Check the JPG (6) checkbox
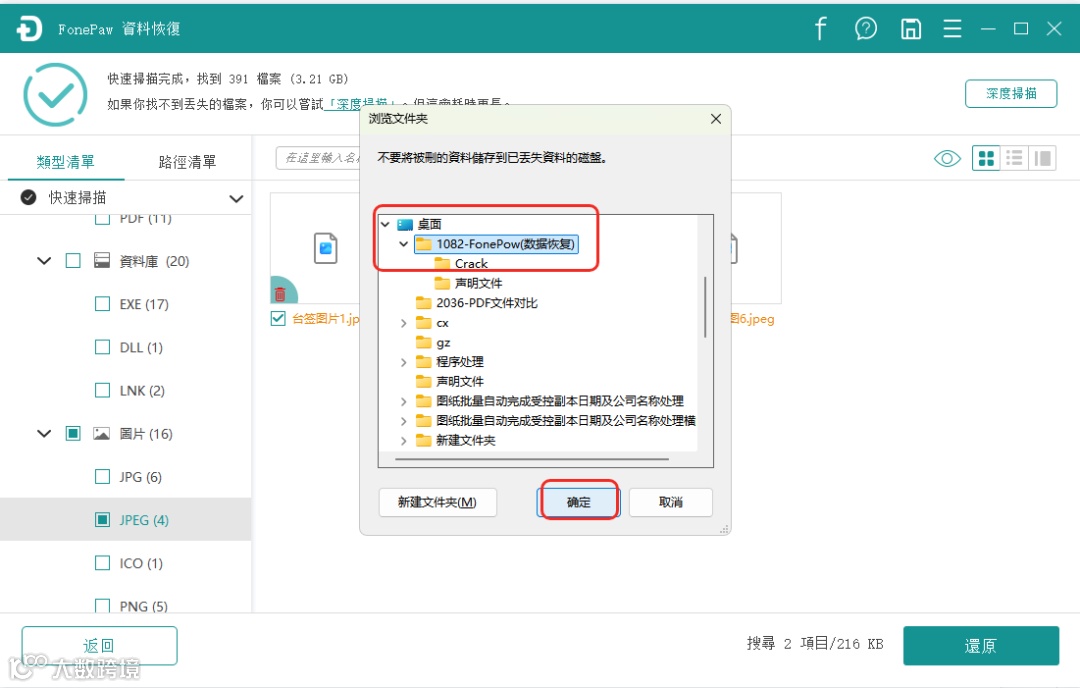The width and height of the screenshot is (1080, 688). (x=102, y=477)
